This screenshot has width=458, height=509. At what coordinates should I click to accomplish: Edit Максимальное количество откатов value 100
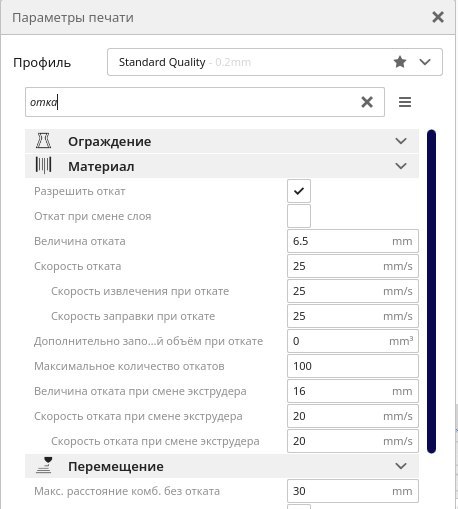click(353, 366)
